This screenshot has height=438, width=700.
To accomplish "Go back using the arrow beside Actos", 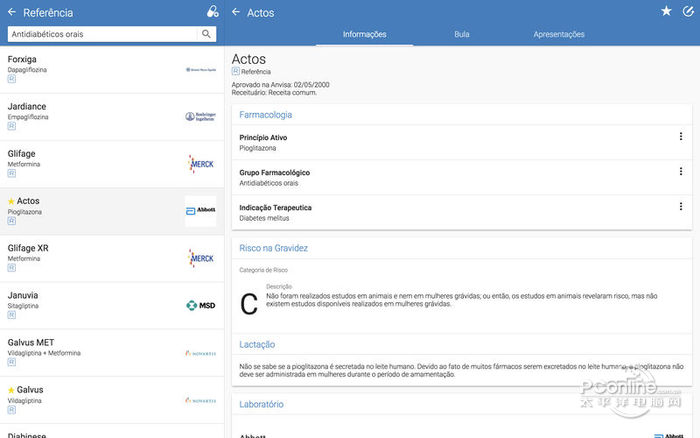I will pyautogui.click(x=236, y=12).
